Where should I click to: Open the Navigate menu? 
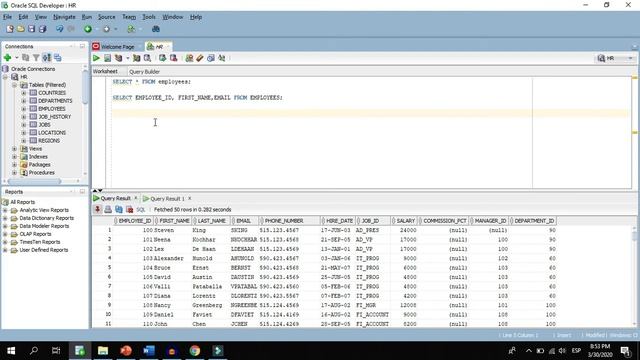(64, 17)
